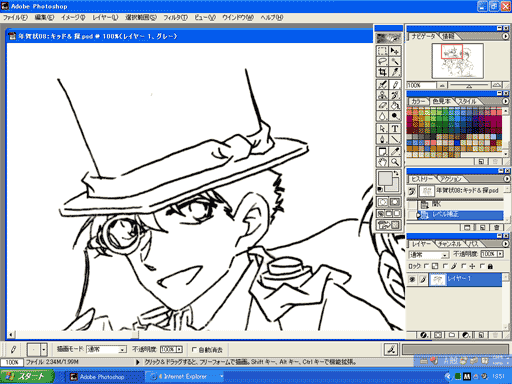Open the フィルタ menu
512x384 pixels.
[x=175, y=17]
